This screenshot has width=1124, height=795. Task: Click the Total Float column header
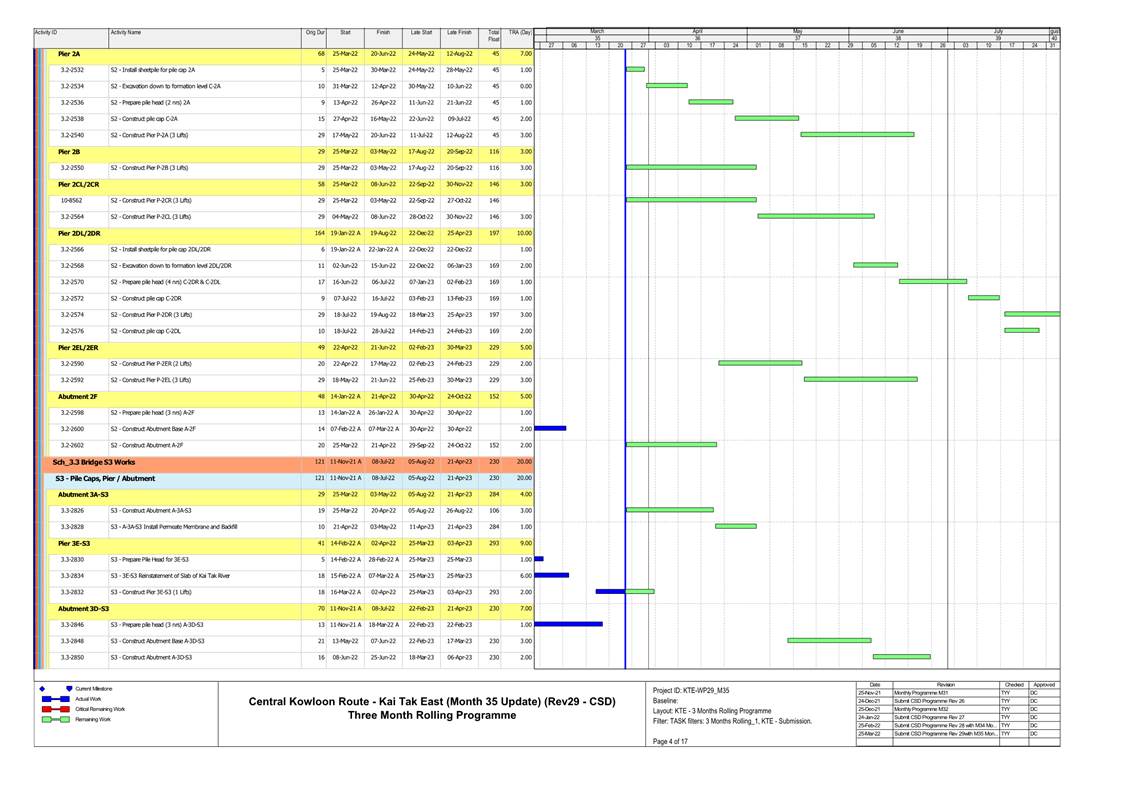pos(493,35)
